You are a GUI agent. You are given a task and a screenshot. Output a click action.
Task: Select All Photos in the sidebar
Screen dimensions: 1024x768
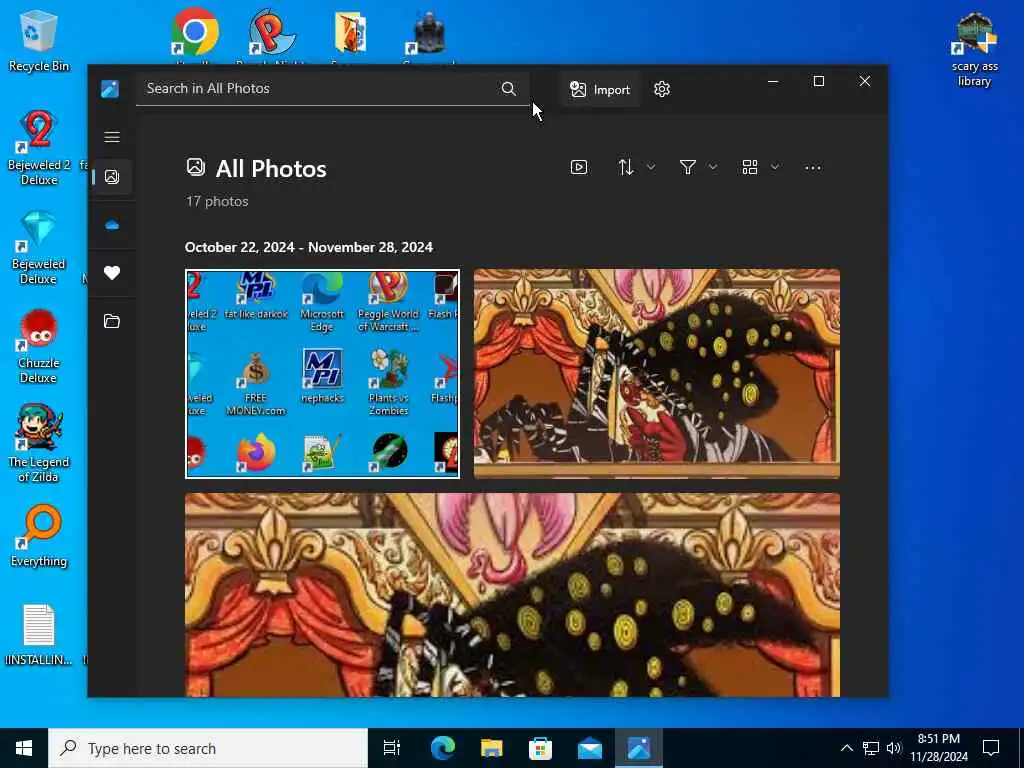[112, 177]
